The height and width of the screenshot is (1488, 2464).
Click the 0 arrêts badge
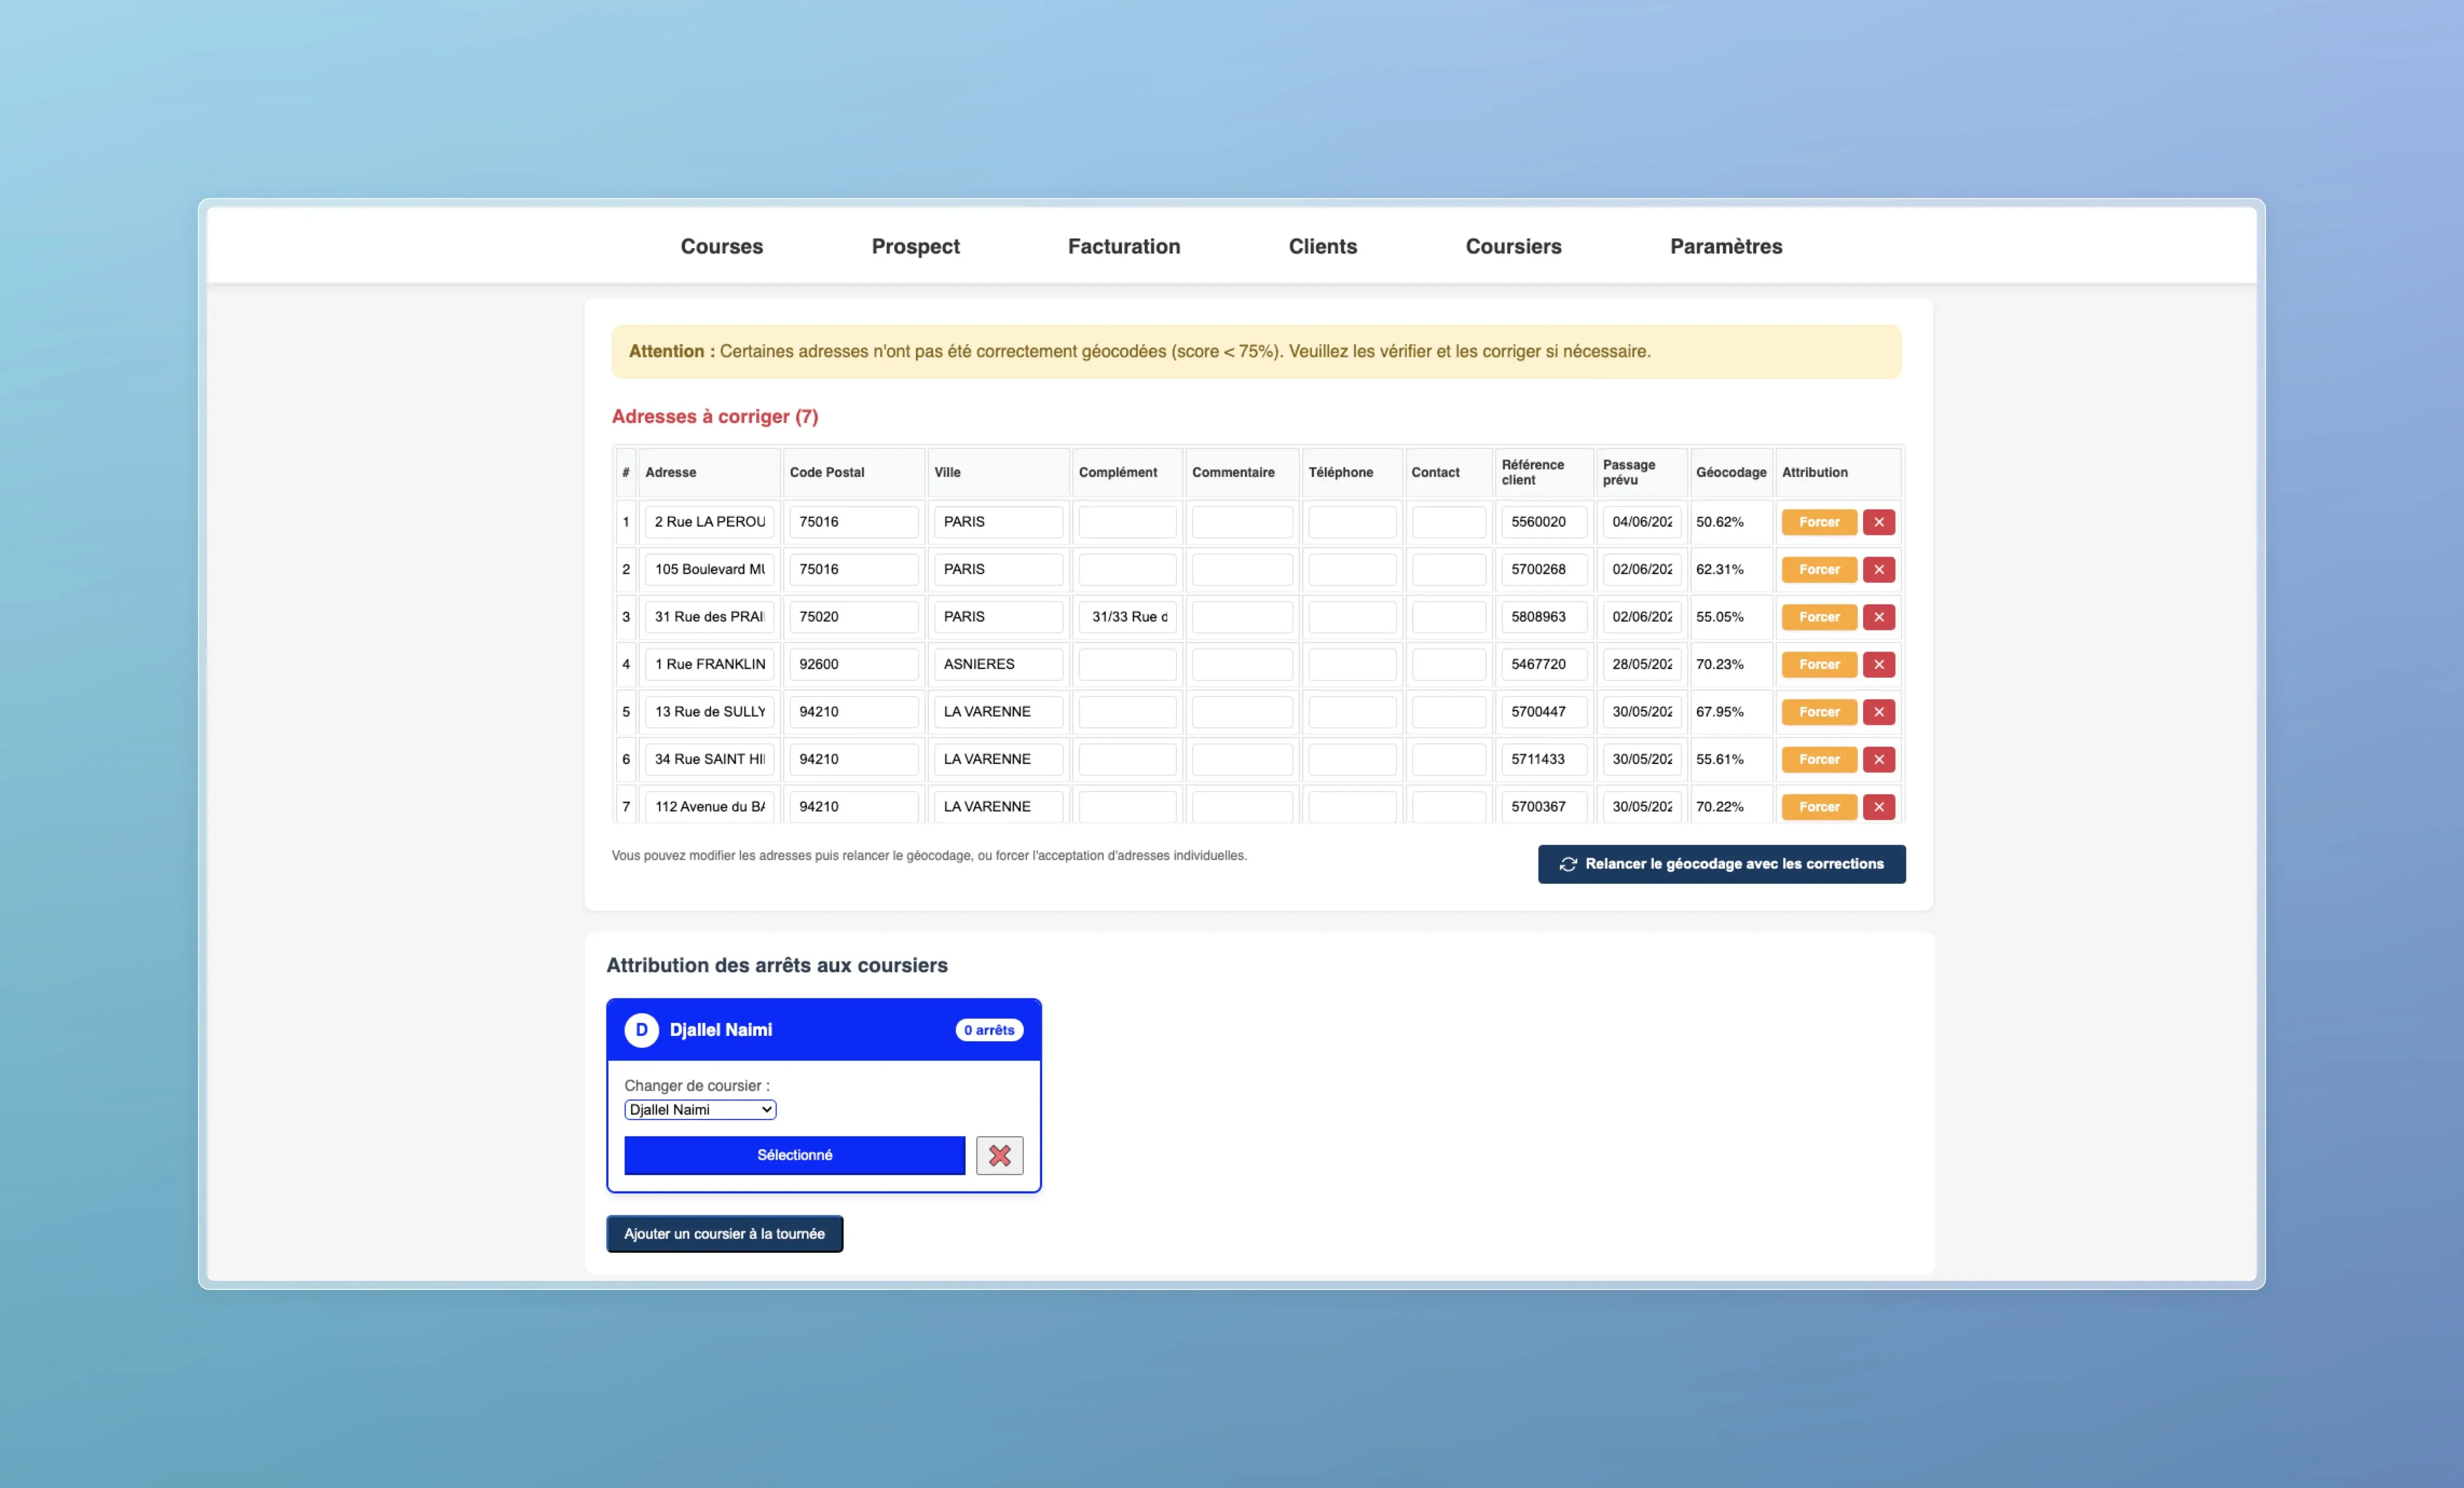pyautogui.click(x=988, y=1030)
